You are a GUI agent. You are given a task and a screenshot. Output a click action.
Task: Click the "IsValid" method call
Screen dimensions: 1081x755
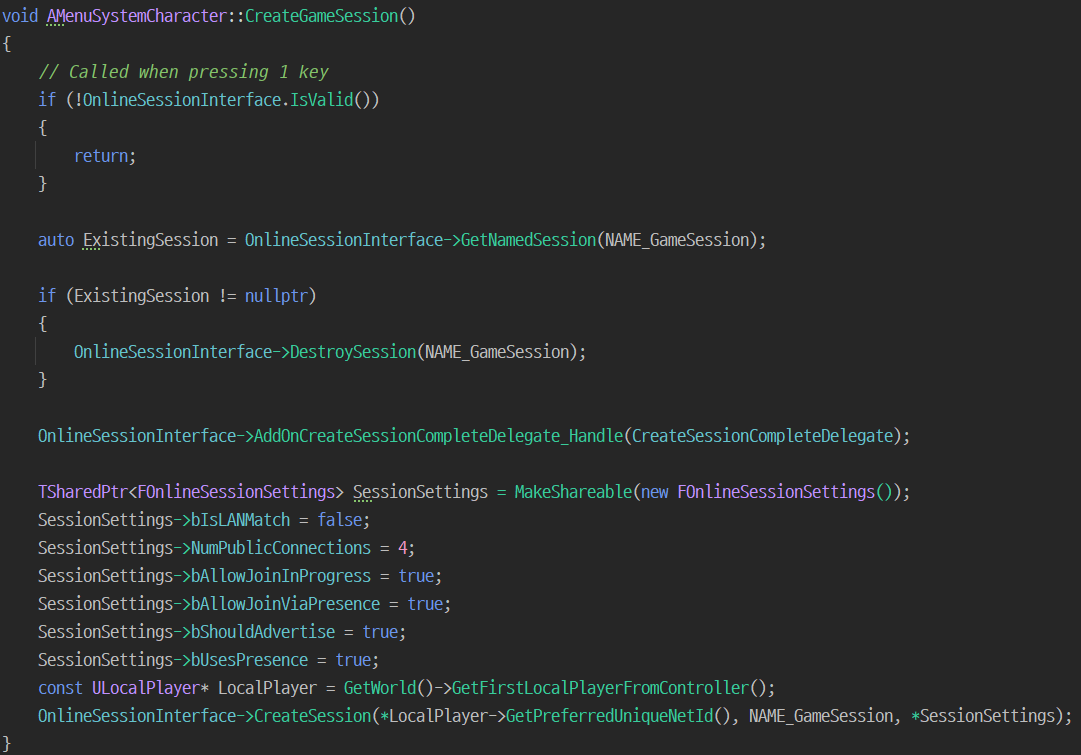pyautogui.click(x=321, y=100)
